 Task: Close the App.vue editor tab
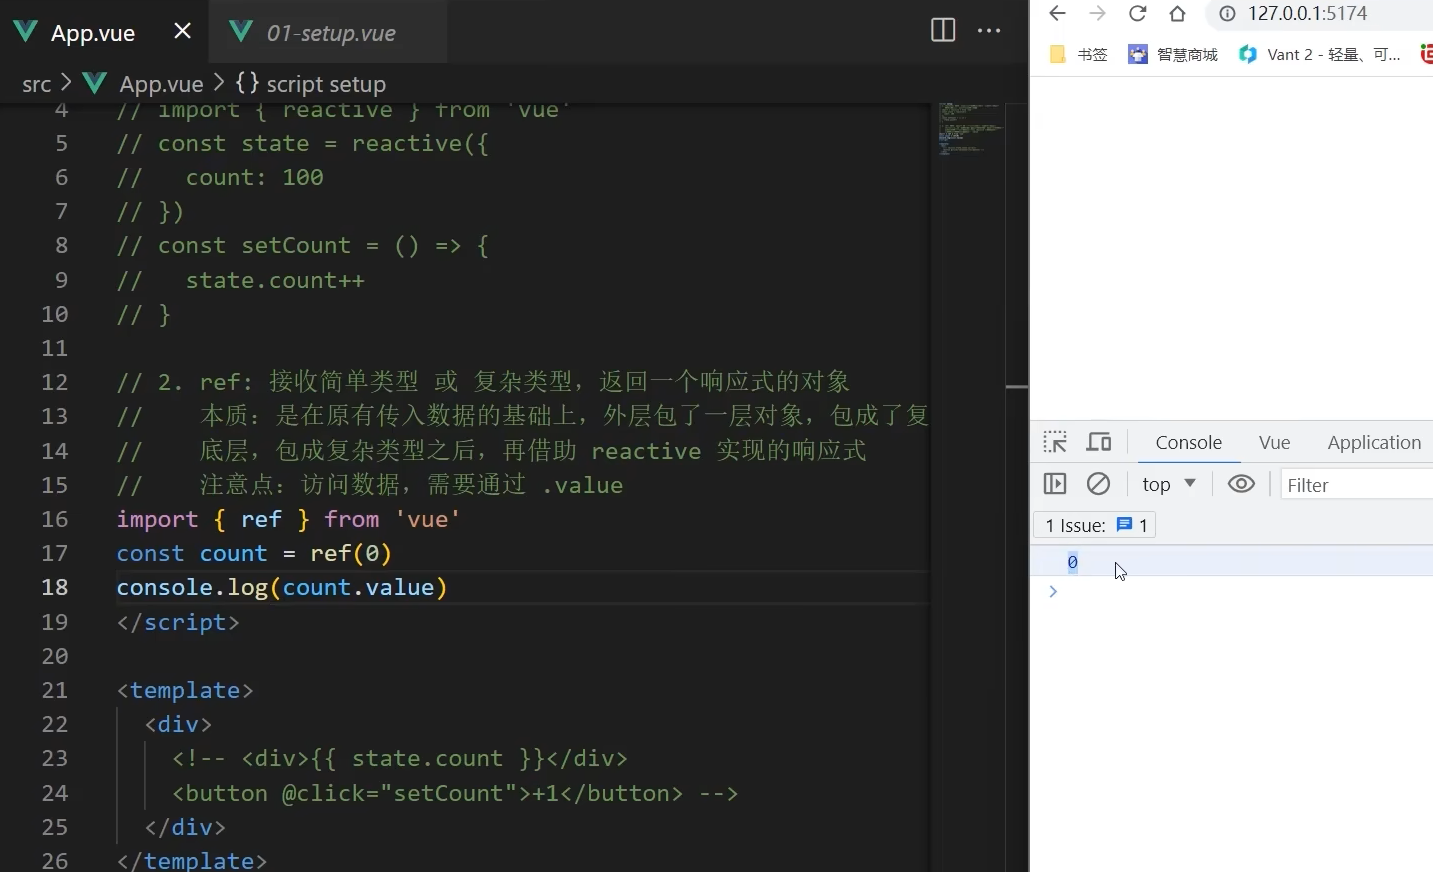(181, 31)
